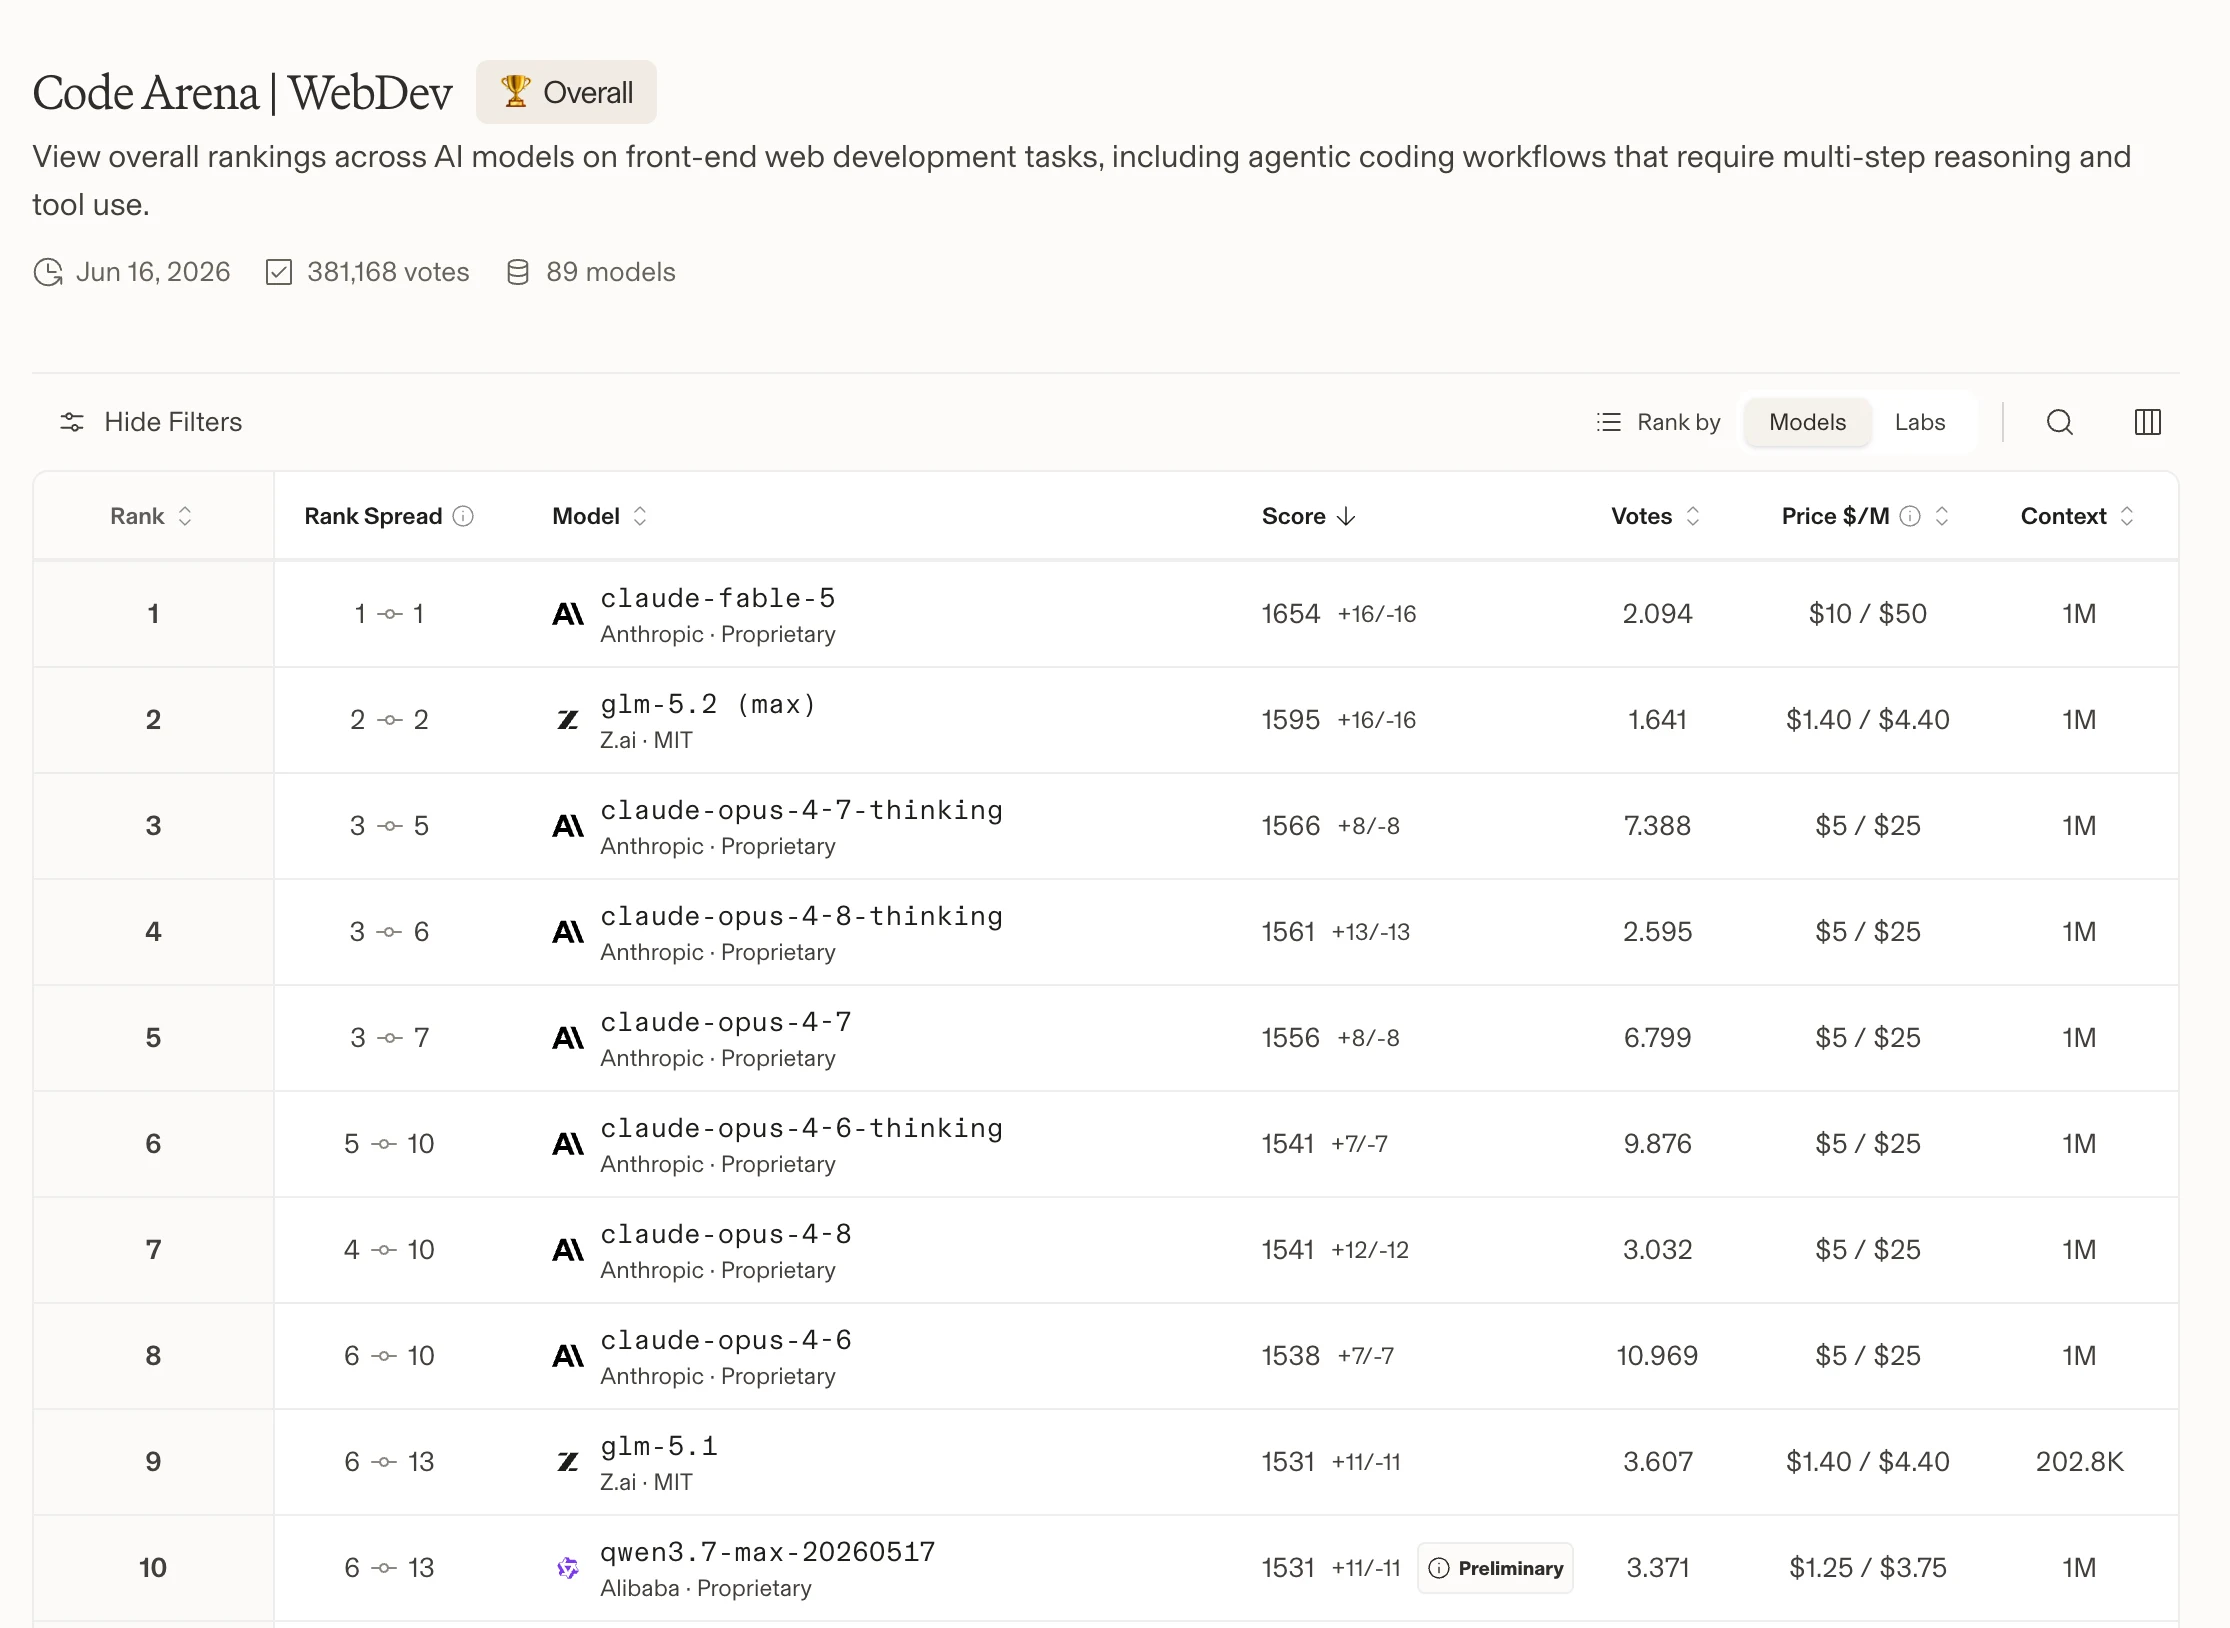Sort by the Context column
This screenshot has width=2230, height=1628.
(x=2077, y=516)
